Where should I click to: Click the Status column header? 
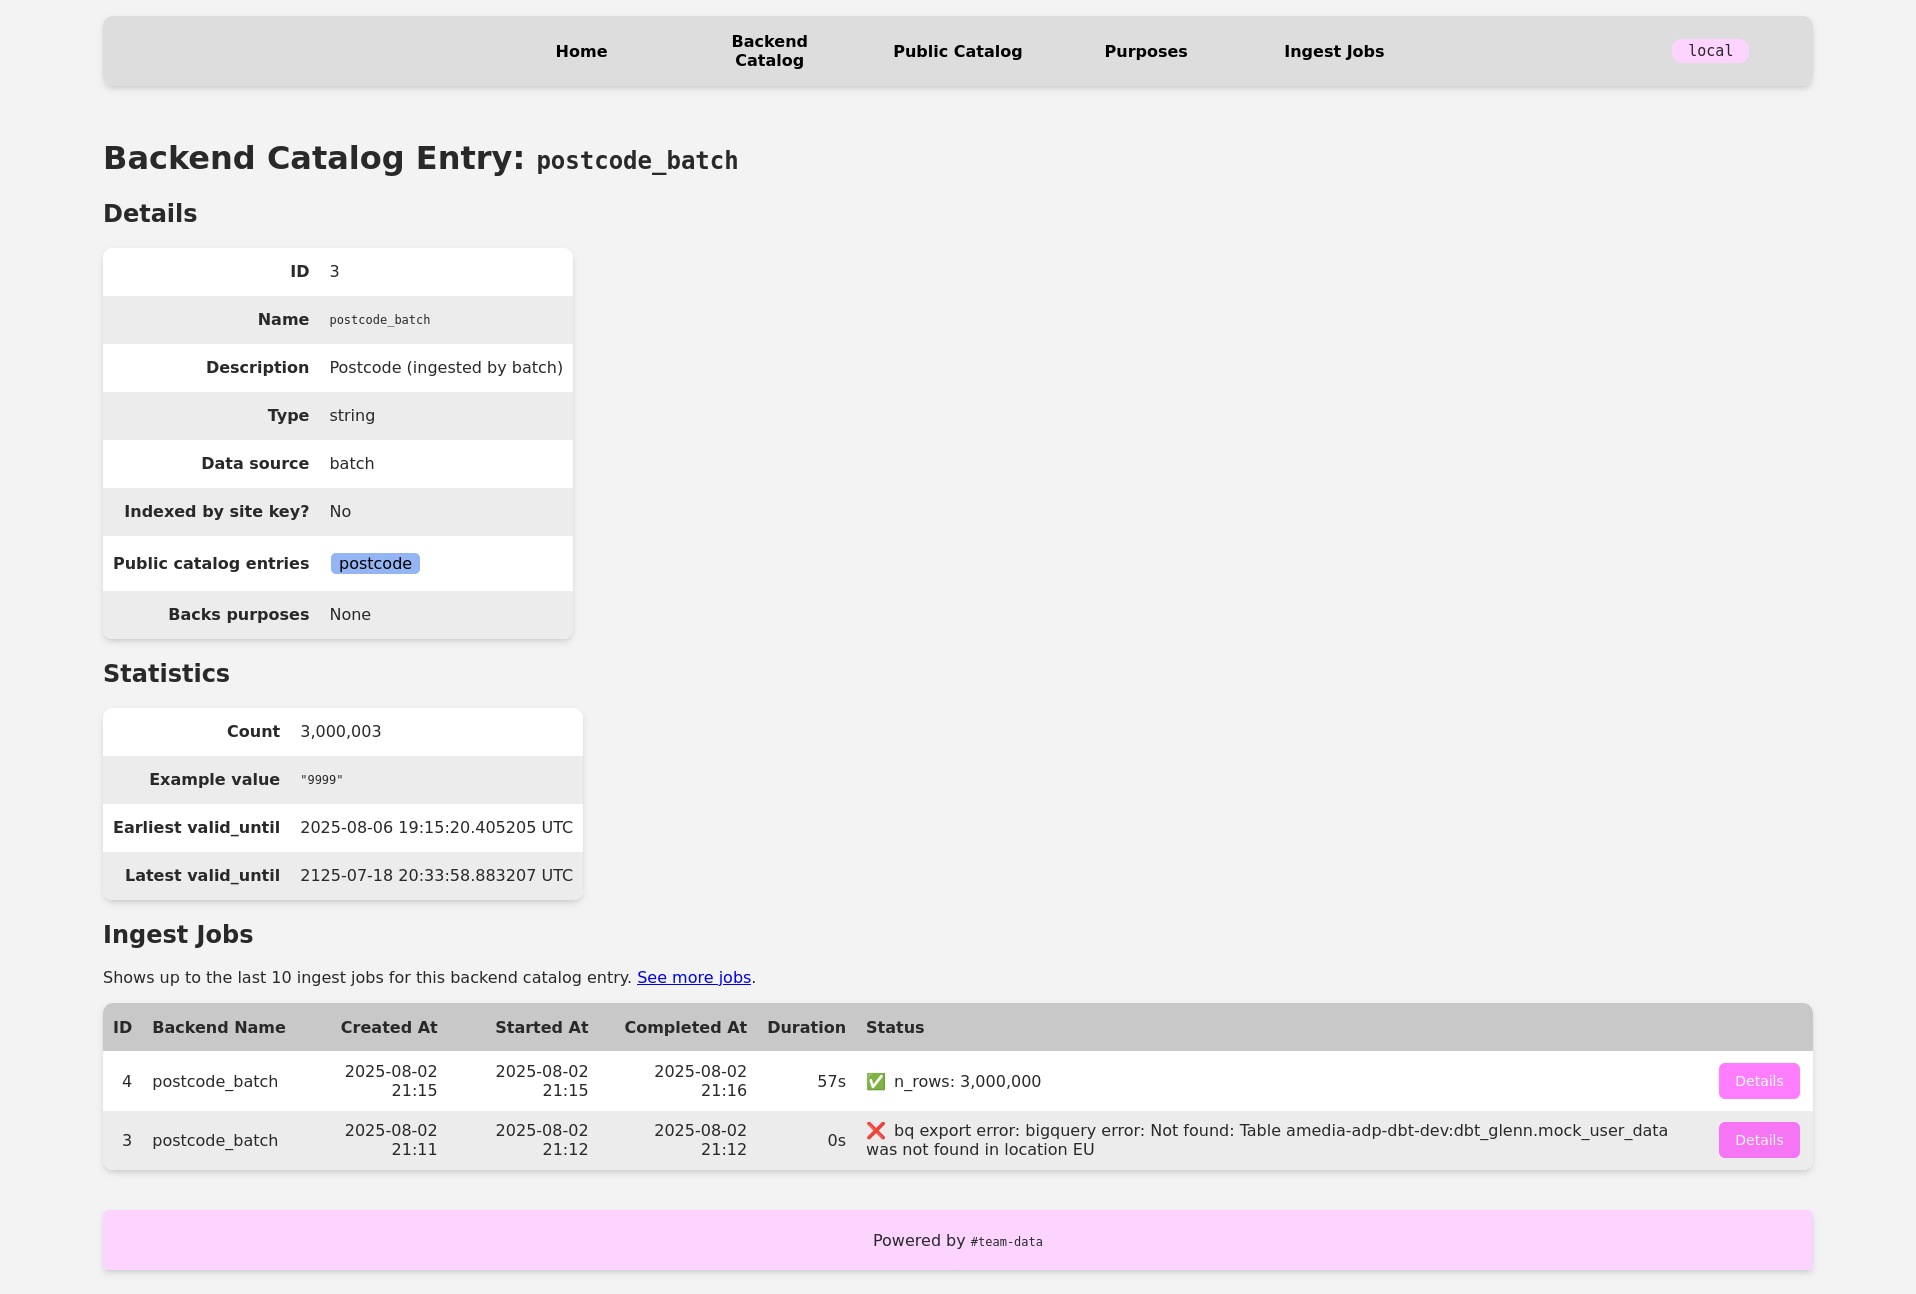pos(894,1028)
